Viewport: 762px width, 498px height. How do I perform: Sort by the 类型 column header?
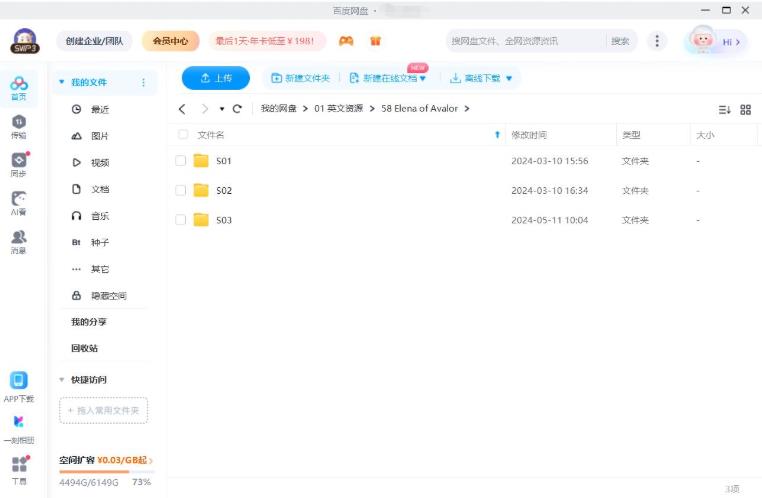coord(631,135)
